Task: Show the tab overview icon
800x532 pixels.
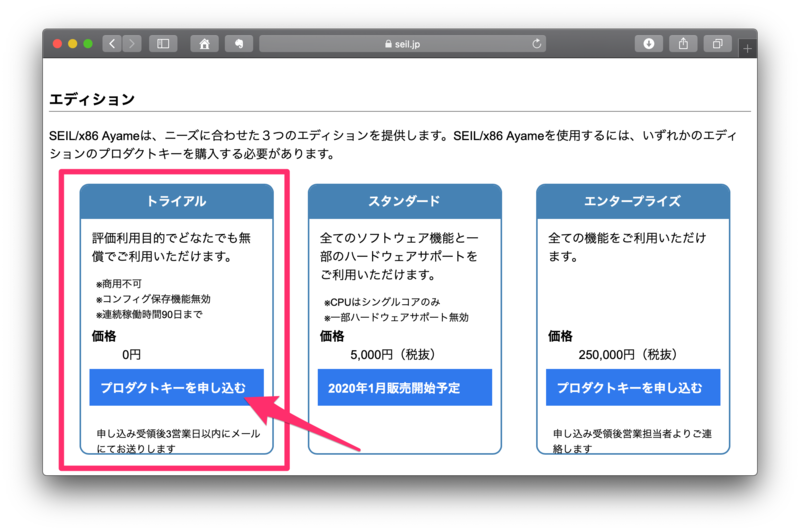Action: click(717, 44)
